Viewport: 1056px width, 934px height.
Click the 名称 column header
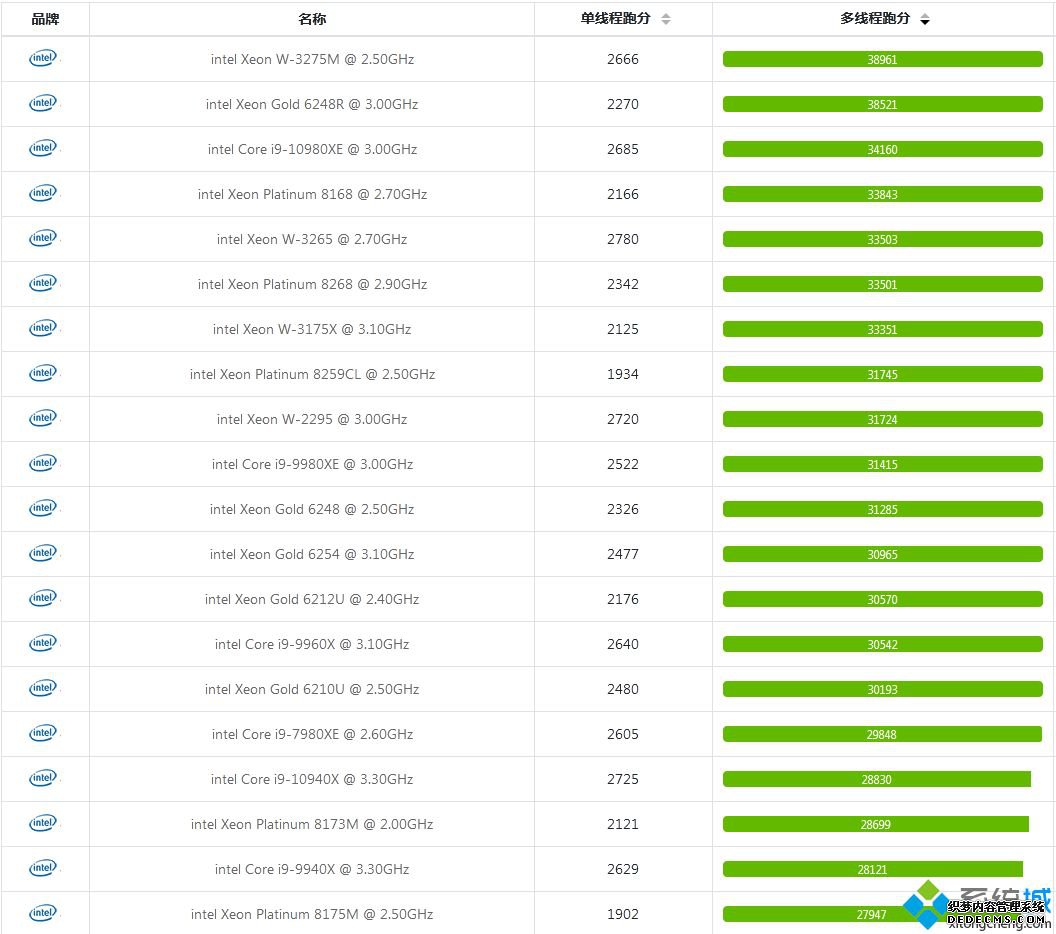(312, 19)
